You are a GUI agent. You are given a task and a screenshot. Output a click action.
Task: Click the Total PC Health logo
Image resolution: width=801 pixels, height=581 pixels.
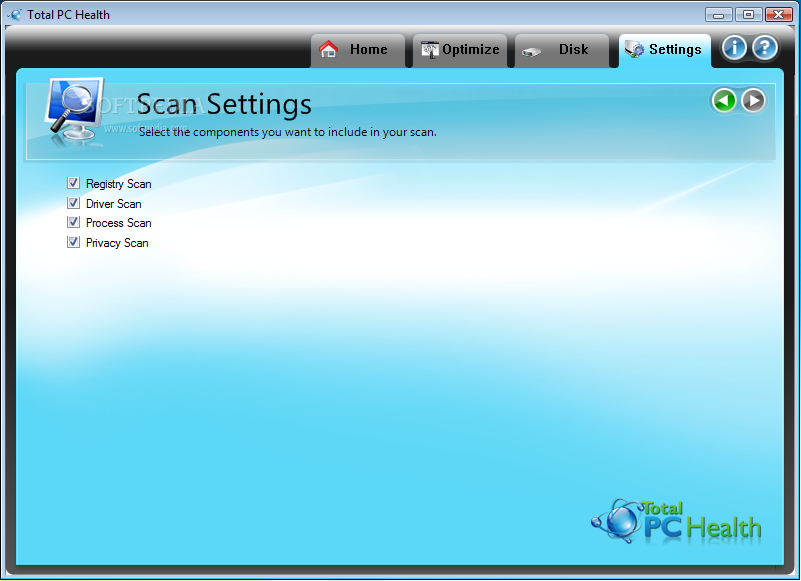tap(676, 522)
